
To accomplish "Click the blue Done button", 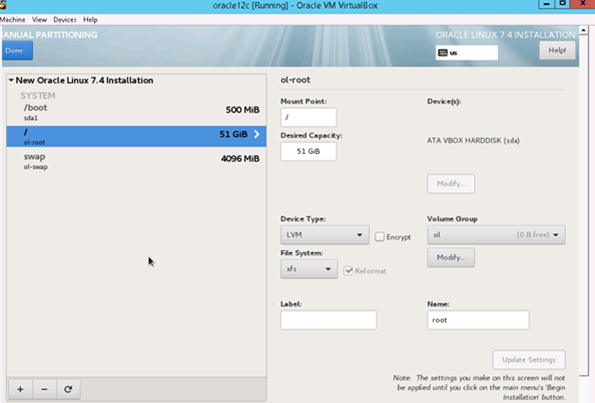I will click(x=17, y=50).
